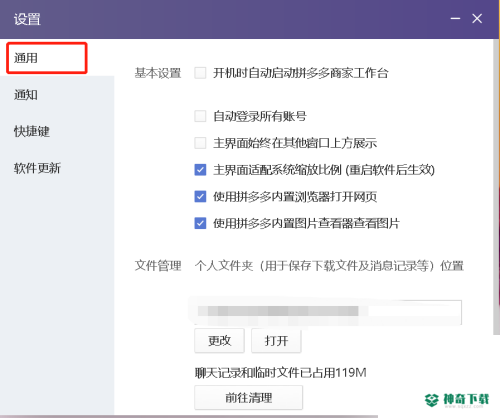The width and height of the screenshot is (500, 418).
Task: Click the 文件管理 section label
Action: click(158, 266)
